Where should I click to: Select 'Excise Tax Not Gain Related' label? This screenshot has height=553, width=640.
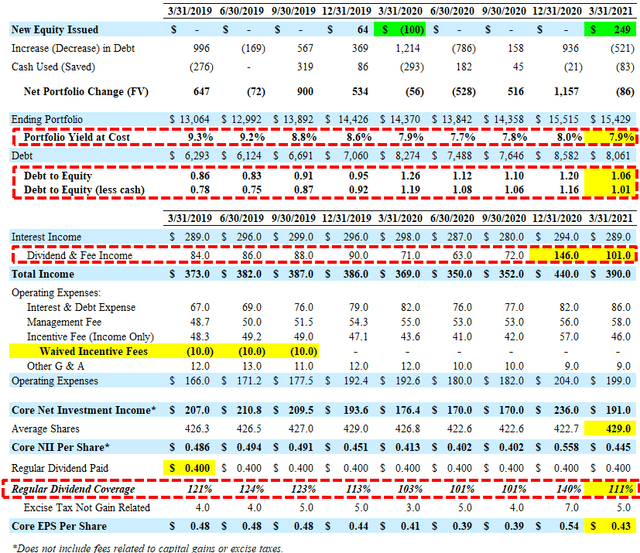tap(87, 508)
